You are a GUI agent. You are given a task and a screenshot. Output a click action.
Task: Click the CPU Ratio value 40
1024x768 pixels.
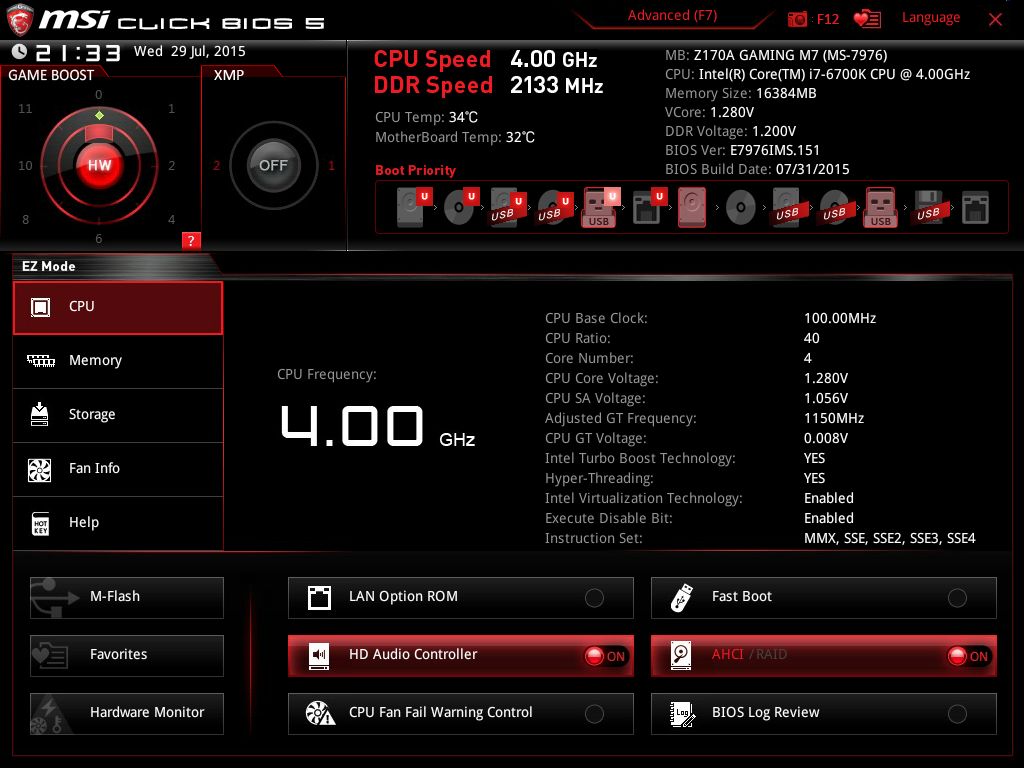coord(811,338)
